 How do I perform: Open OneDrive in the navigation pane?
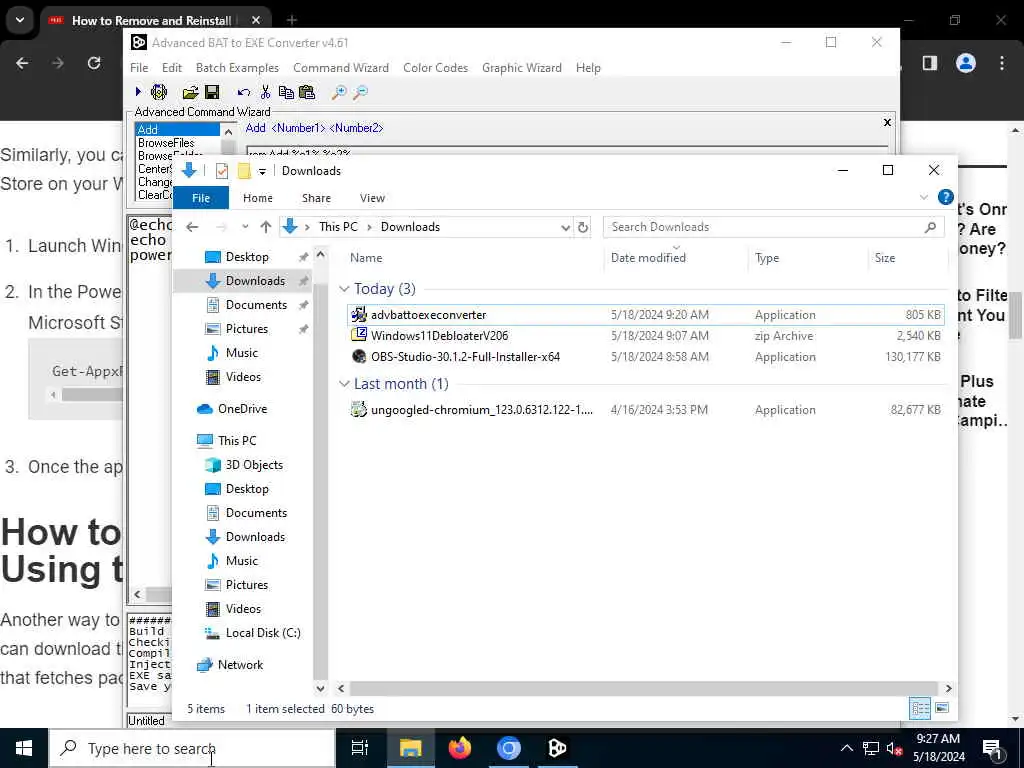(x=242, y=409)
